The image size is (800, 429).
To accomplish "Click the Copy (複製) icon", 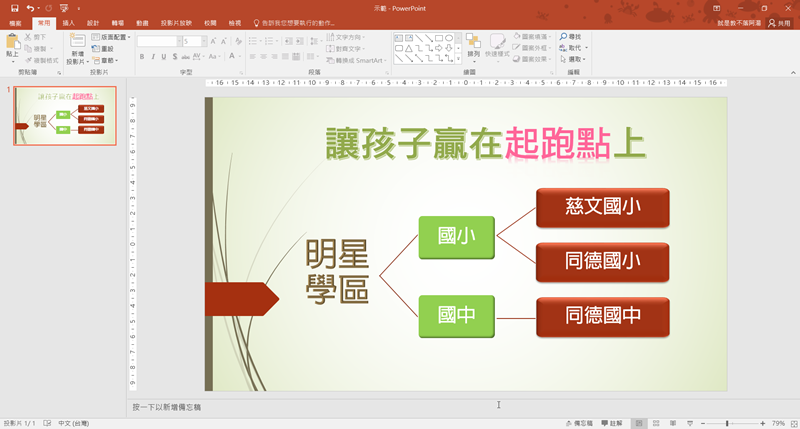I will click(28, 48).
